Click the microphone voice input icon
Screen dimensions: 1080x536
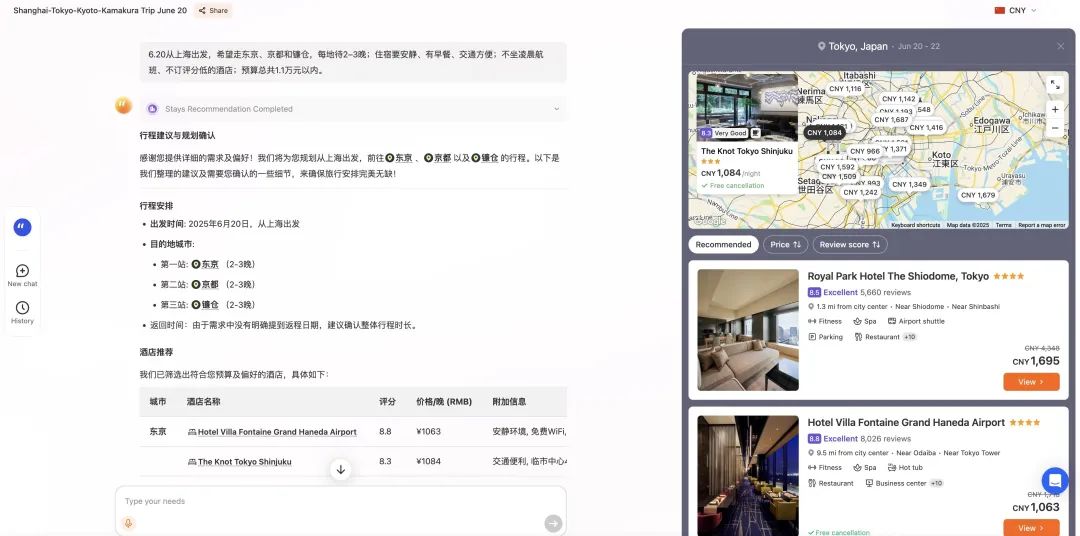coord(128,524)
